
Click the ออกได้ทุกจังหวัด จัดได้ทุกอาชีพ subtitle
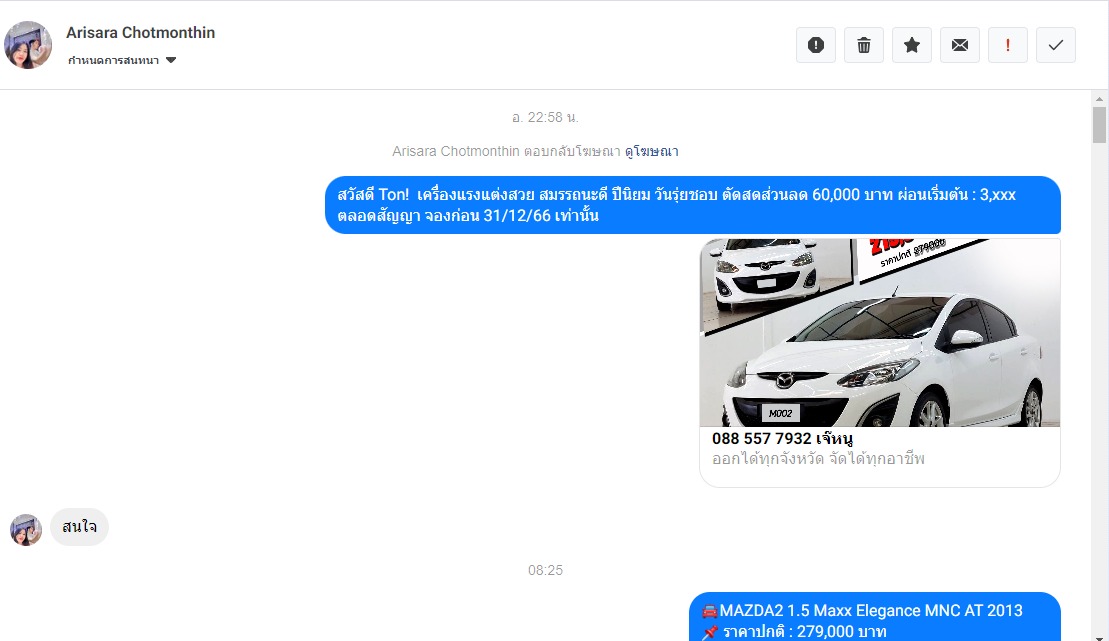818,459
